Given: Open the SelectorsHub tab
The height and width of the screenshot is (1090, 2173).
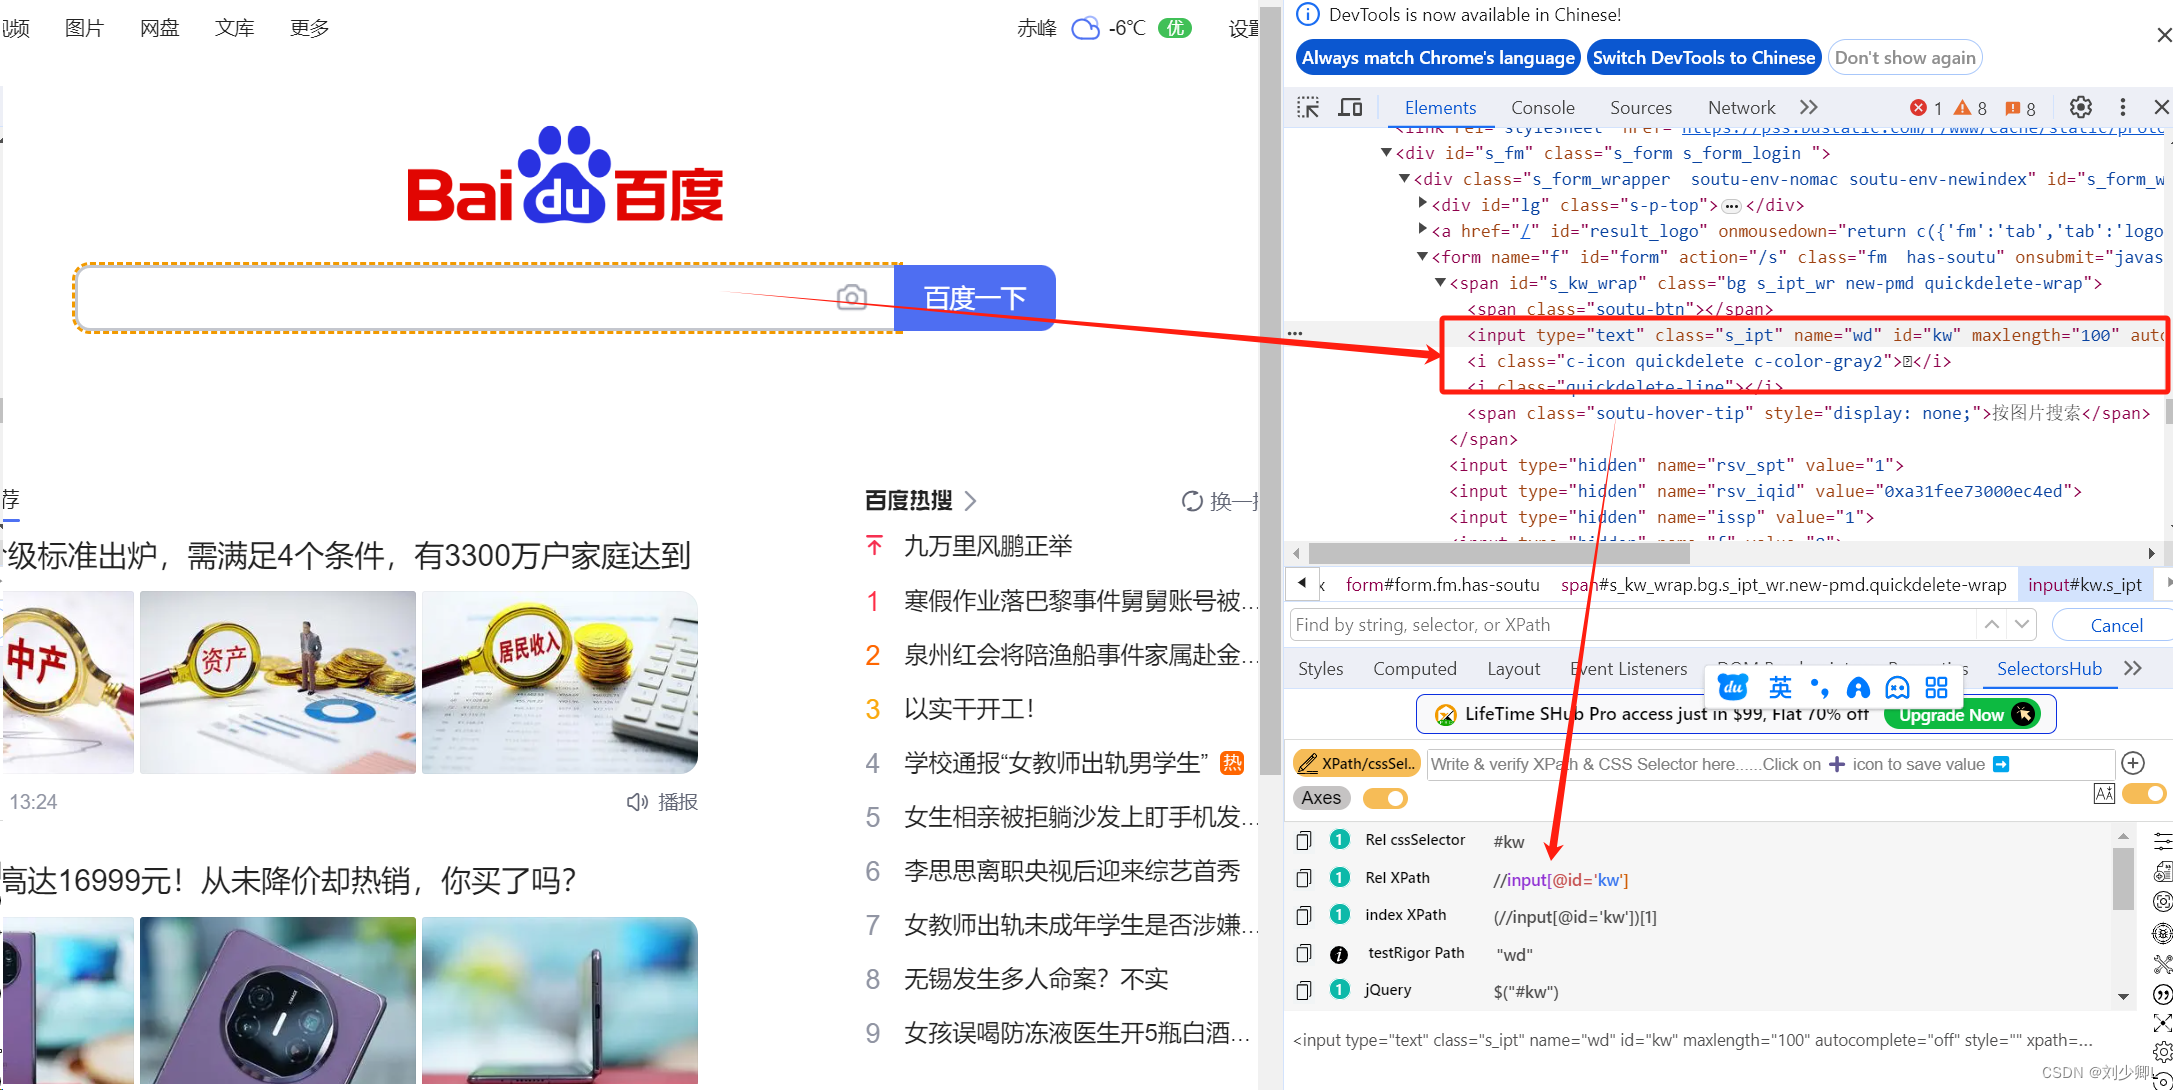Looking at the screenshot, I should pos(2049,669).
